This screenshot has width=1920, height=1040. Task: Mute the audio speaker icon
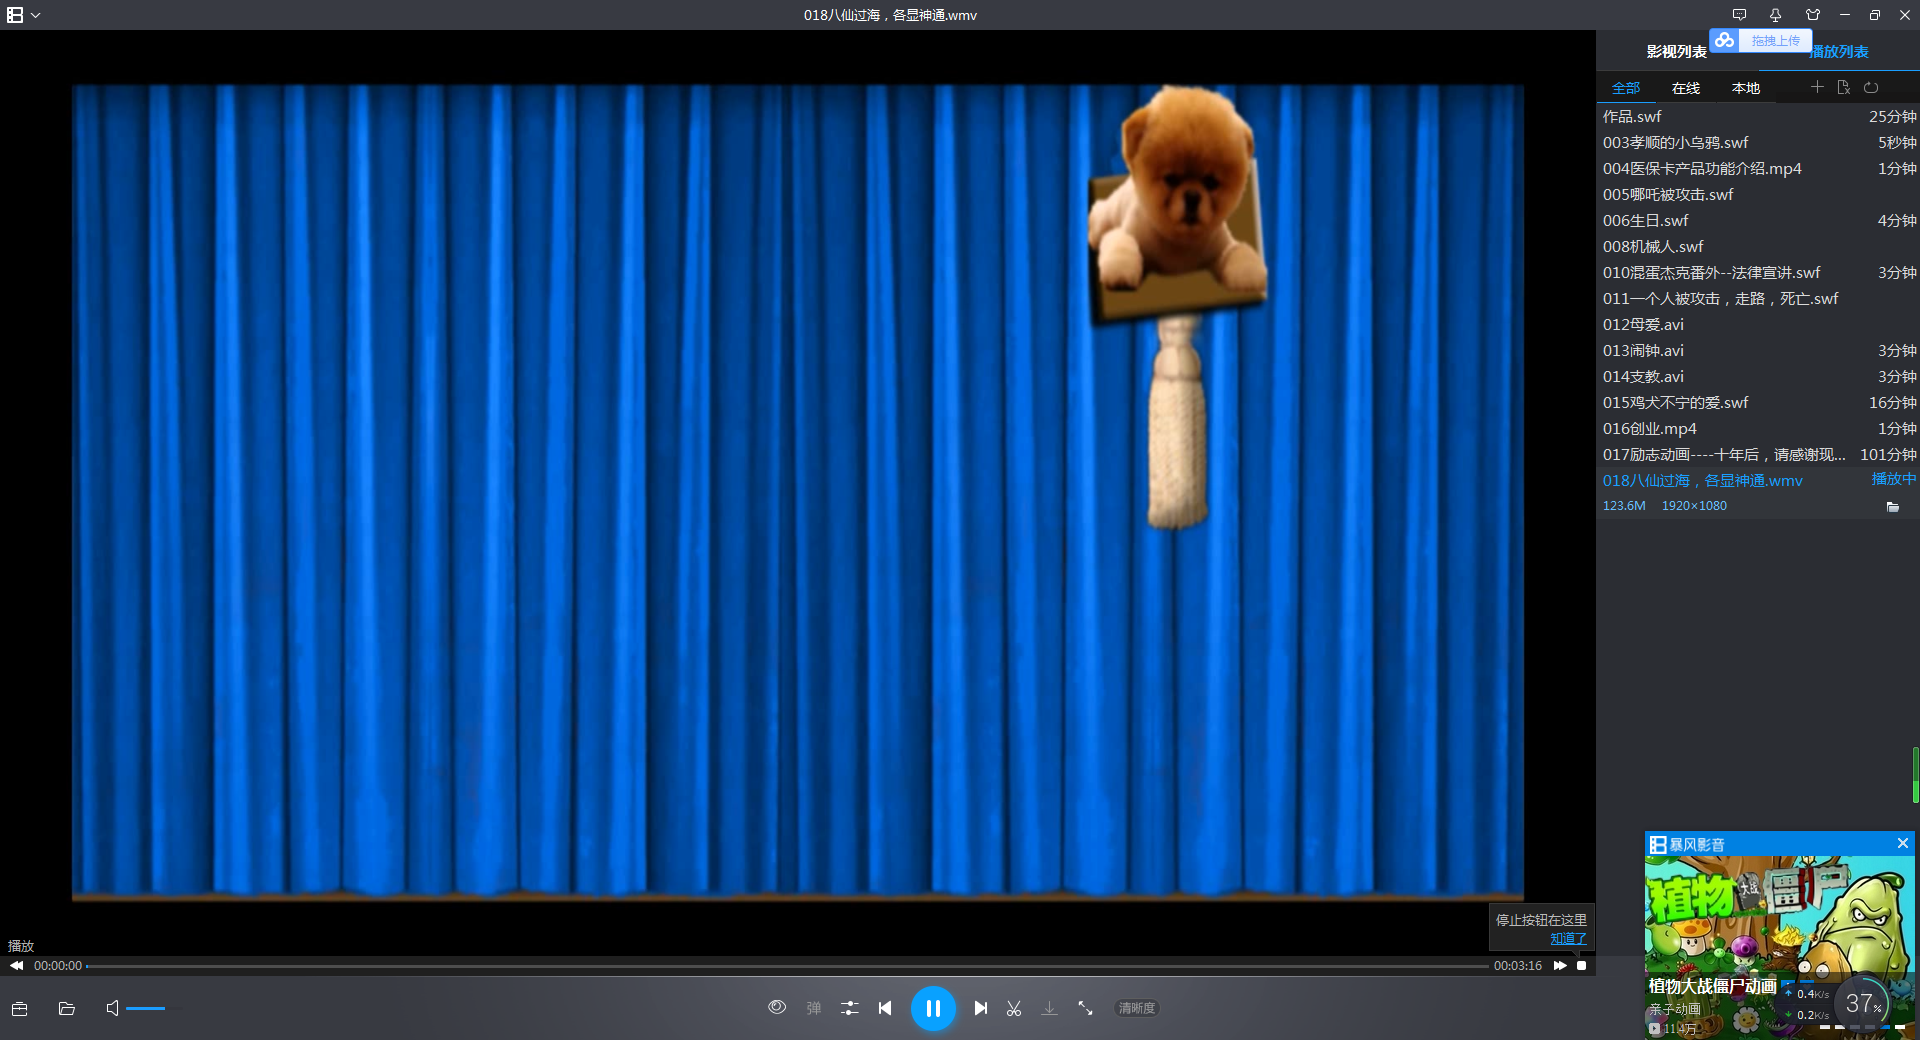click(112, 1008)
